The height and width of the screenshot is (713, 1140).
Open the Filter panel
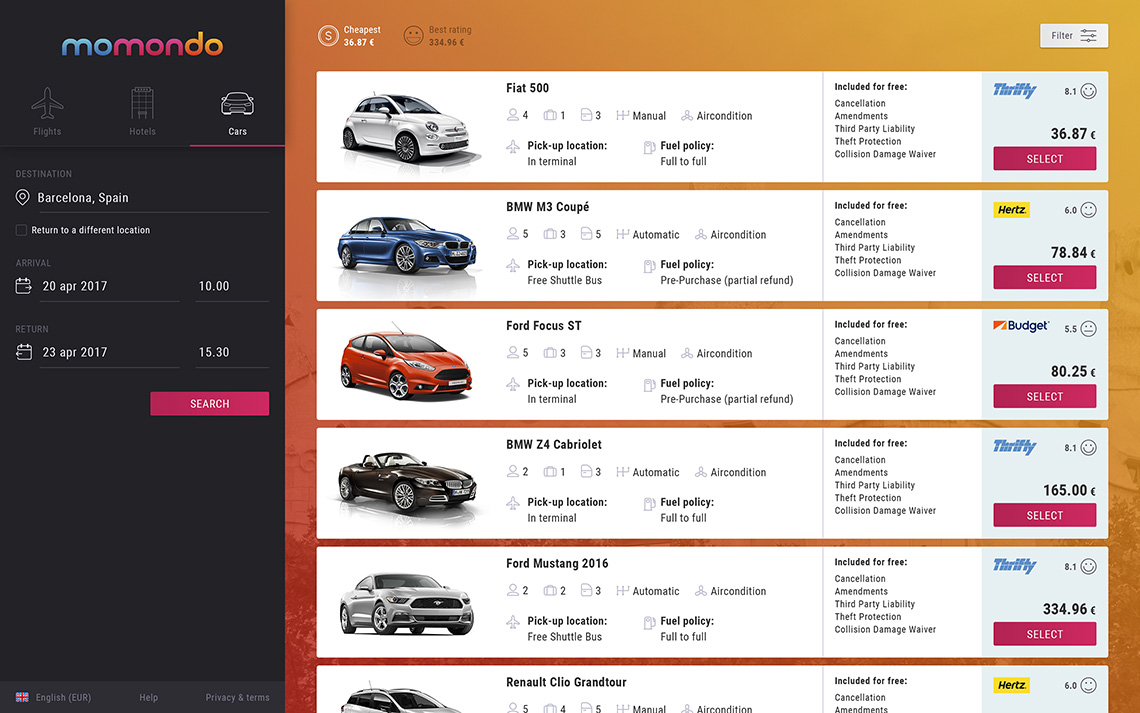point(1074,36)
